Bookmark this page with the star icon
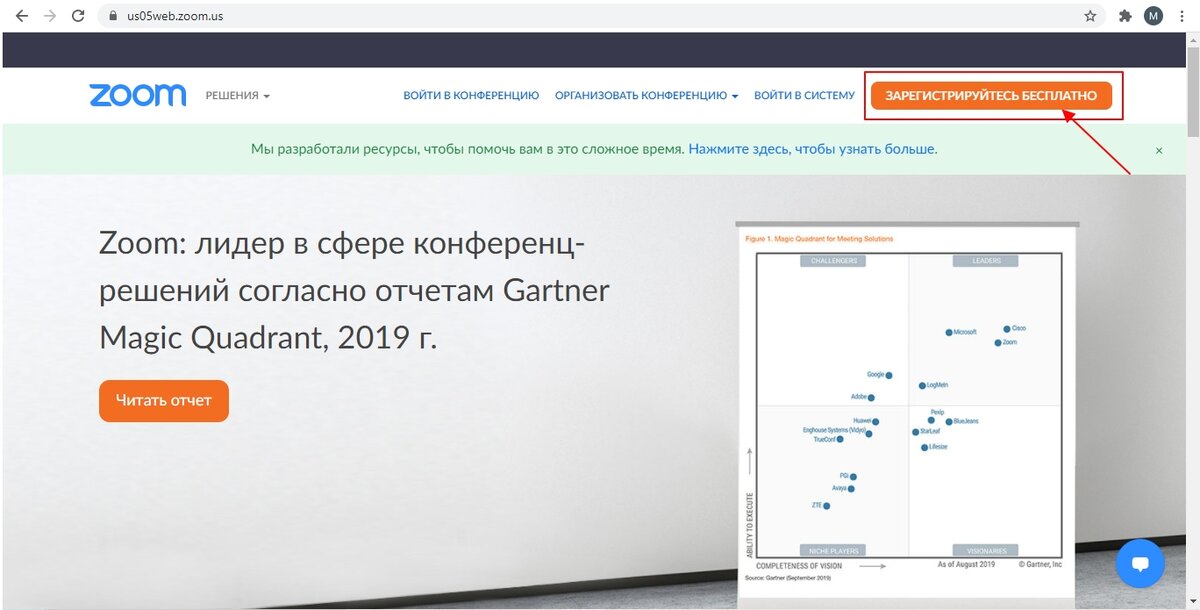This screenshot has height=610, width=1200. (1090, 16)
